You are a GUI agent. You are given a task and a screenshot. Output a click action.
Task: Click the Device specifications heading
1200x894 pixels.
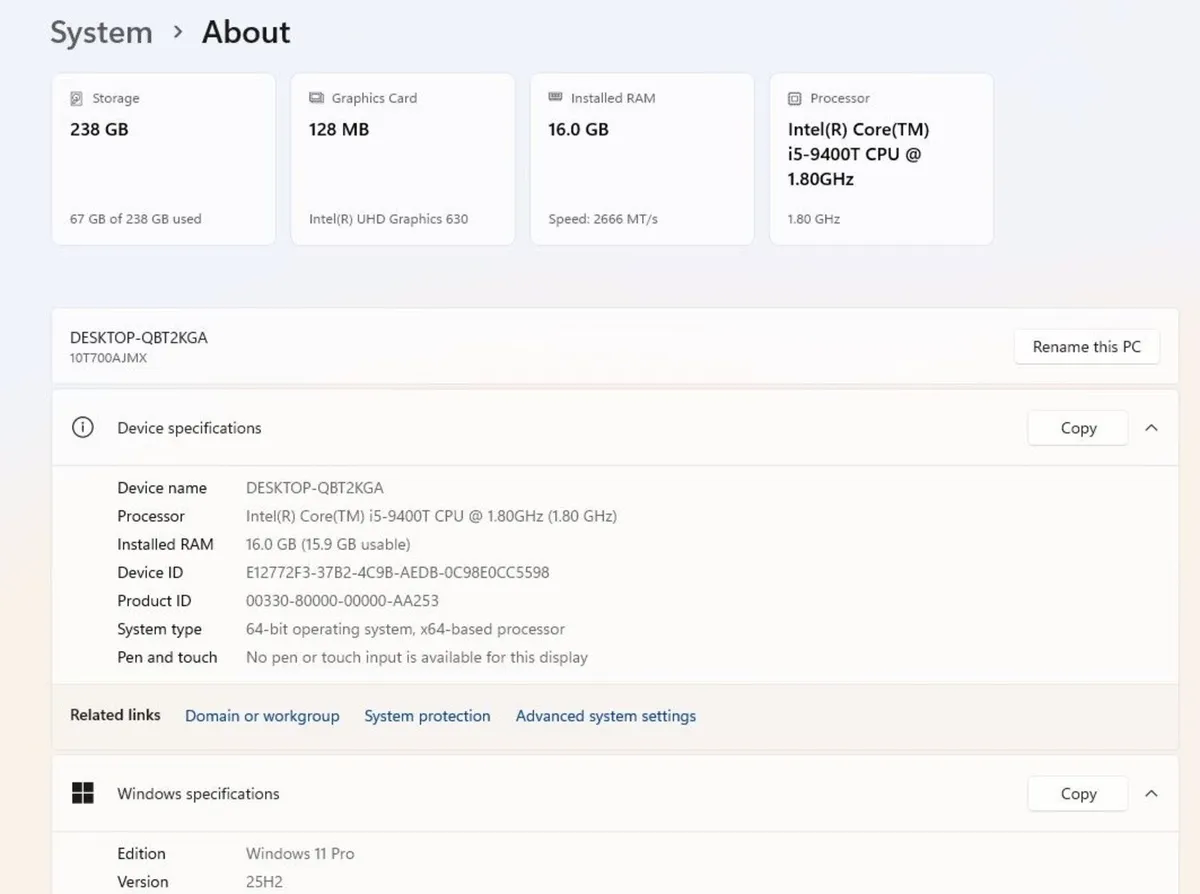point(189,428)
